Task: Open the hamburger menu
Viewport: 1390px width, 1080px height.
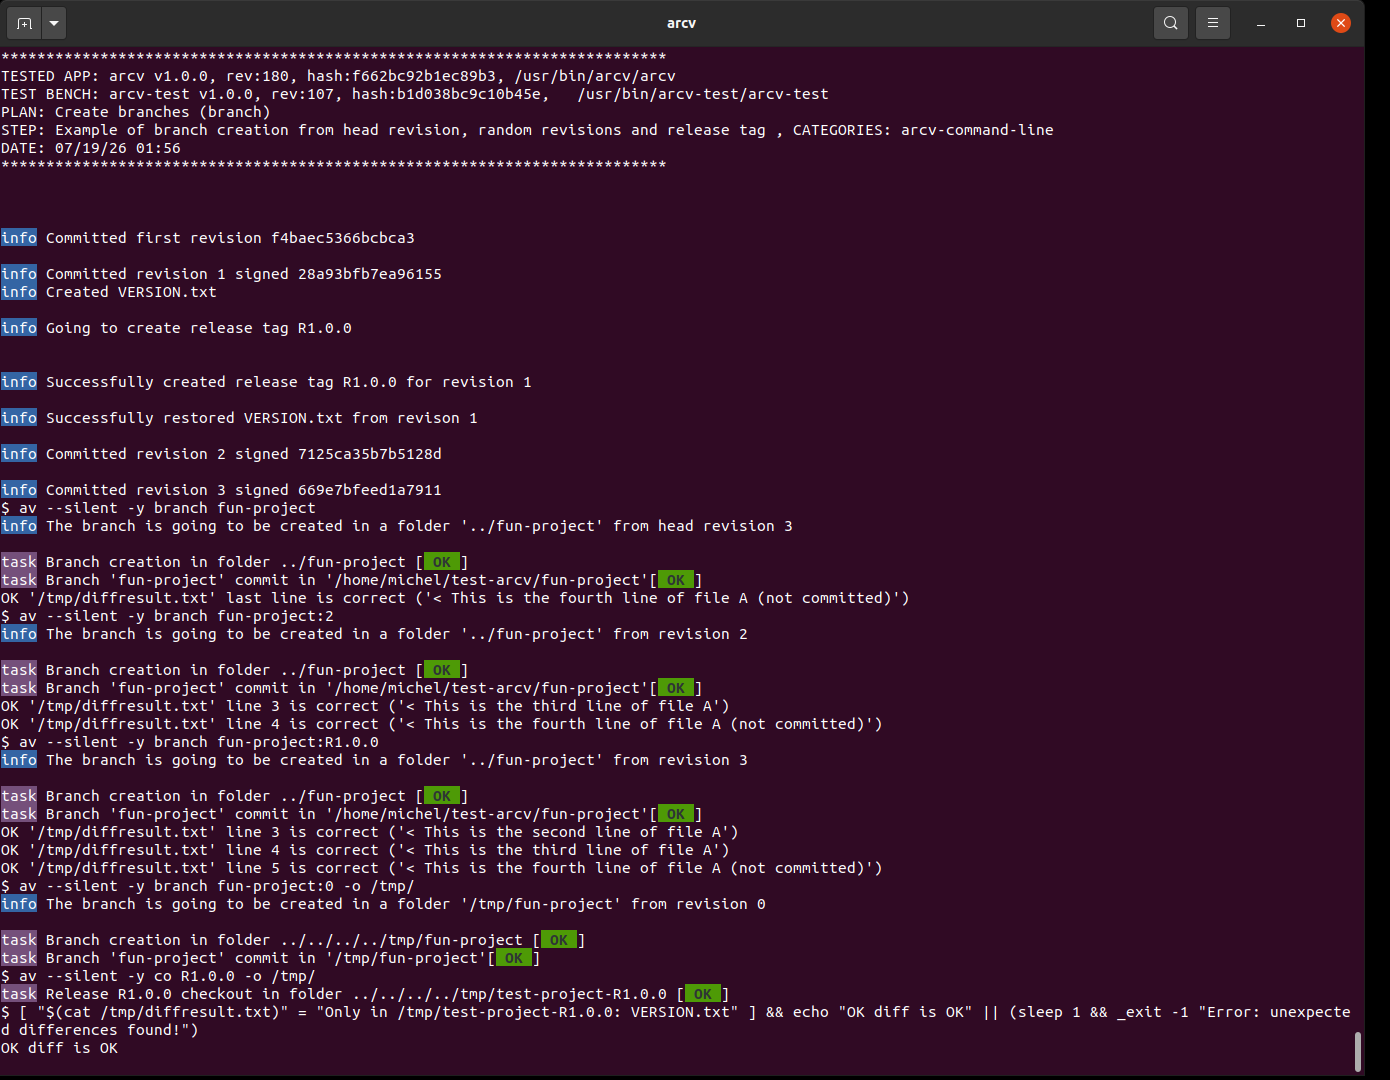Action: pos(1213,23)
